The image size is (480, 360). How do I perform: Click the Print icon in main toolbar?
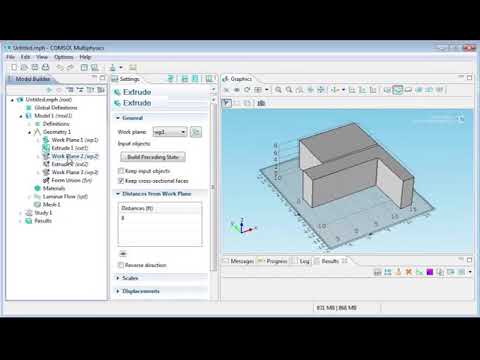click(45, 67)
